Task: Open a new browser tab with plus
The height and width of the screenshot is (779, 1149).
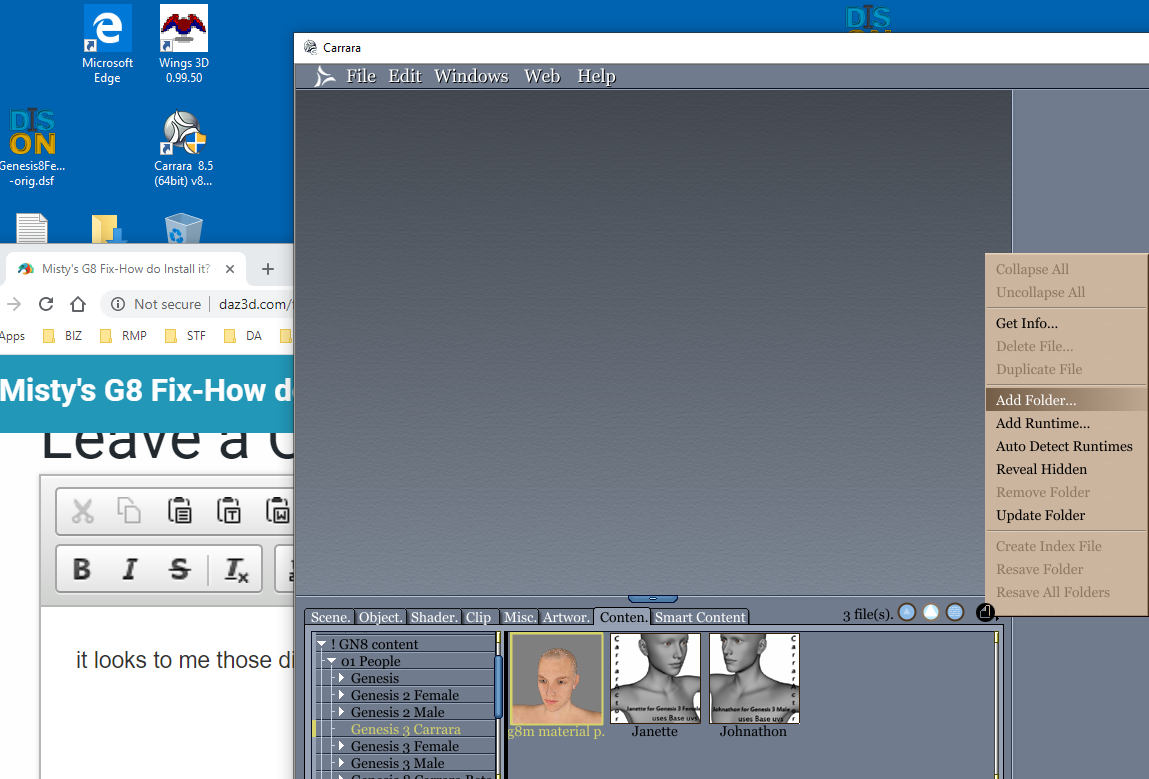Action: click(267, 269)
